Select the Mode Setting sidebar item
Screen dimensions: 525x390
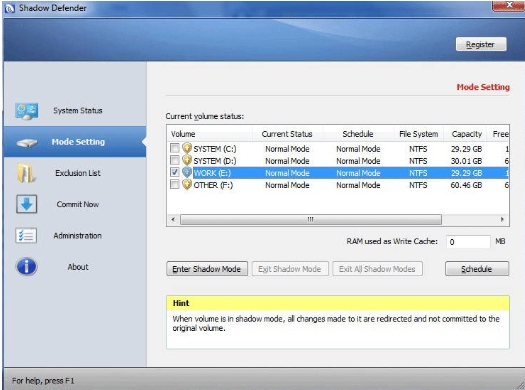75,142
